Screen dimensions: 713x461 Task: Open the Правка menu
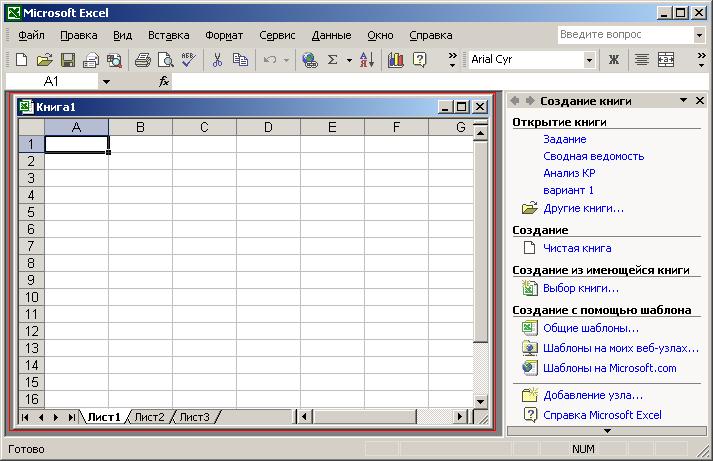pos(79,35)
